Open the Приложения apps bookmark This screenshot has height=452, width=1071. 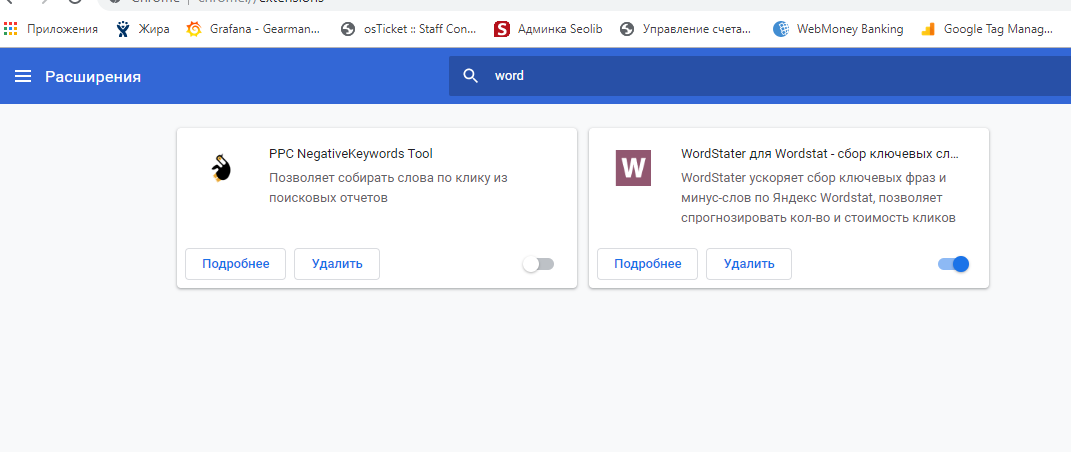point(51,29)
